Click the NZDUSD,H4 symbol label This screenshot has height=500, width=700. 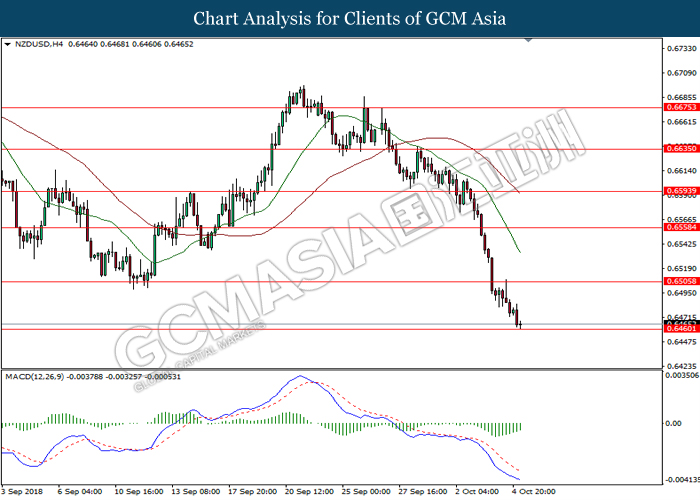(x=39, y=44)
